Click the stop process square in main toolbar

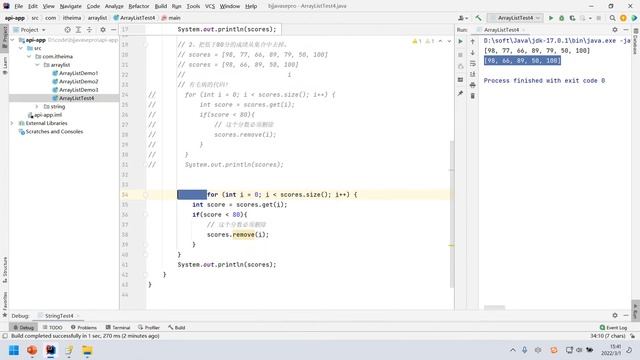pos(599,18)
